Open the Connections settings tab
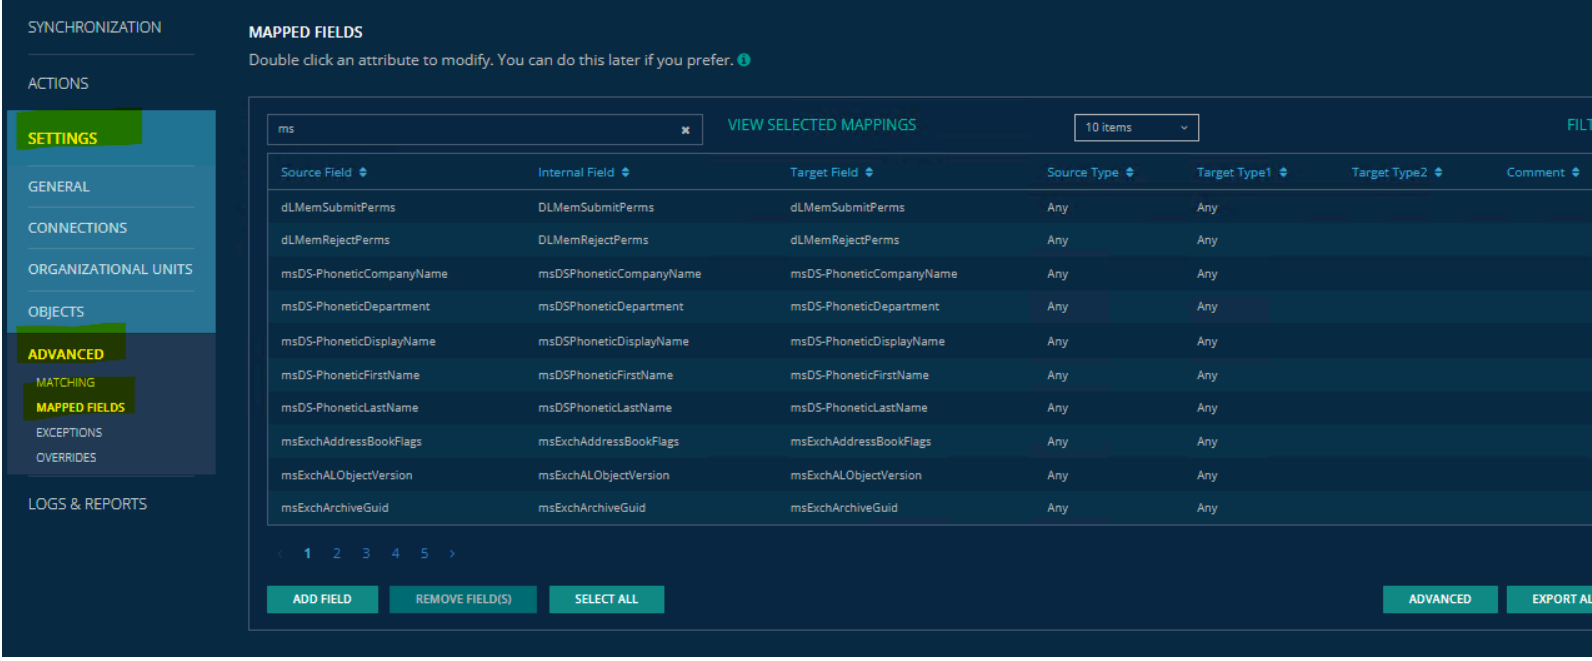The height and width of the screenshot is (661, 1592). click(77, 228)
